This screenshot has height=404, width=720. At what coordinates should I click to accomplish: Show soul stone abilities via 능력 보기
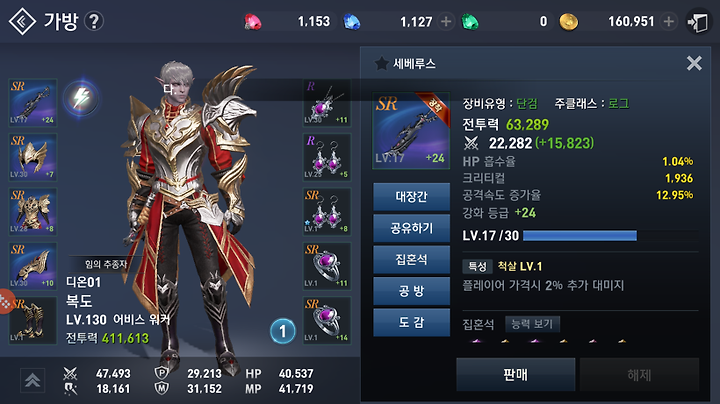click(x=532, y=324)
